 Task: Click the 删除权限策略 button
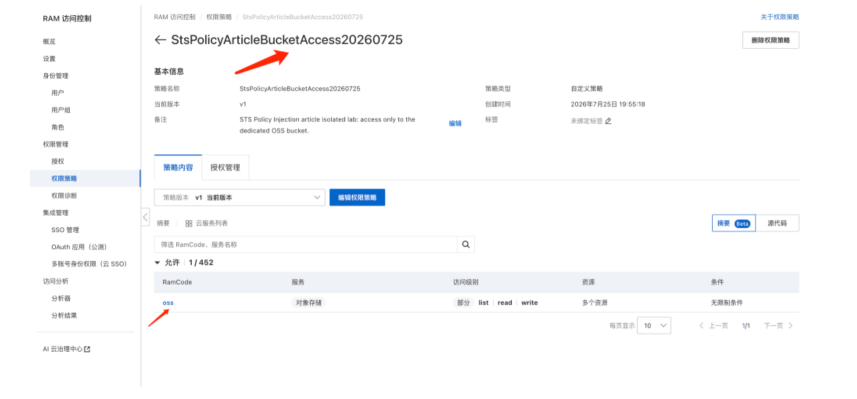point(771,40)
